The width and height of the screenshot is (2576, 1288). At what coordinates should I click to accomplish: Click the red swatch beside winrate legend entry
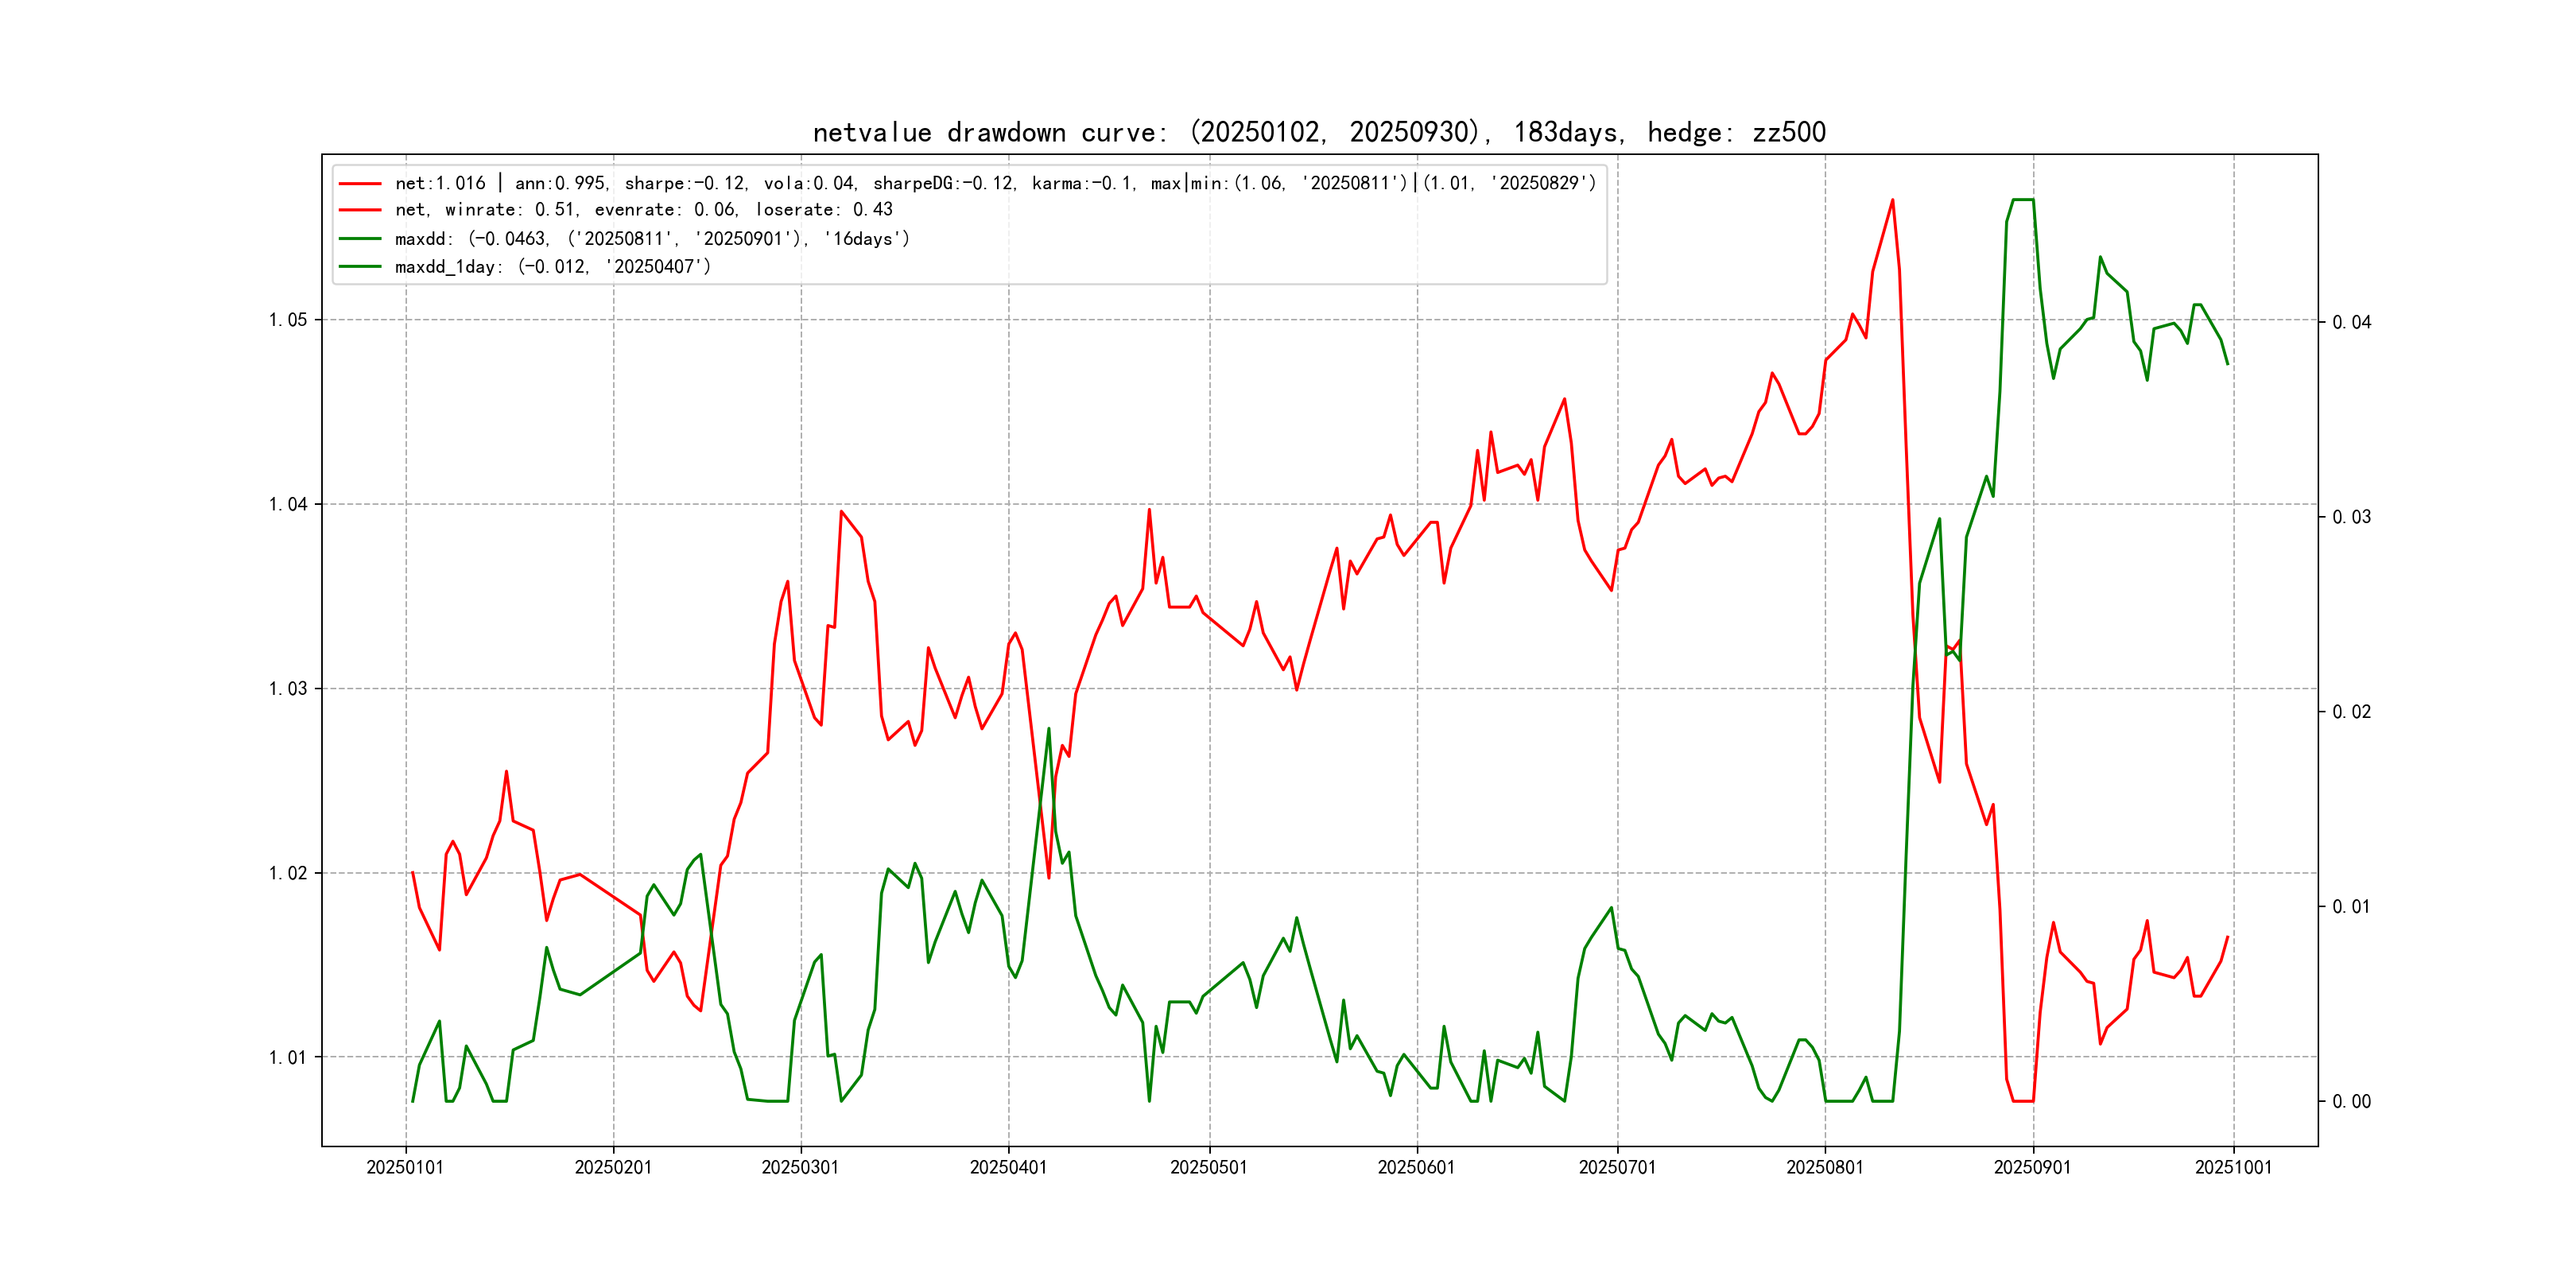click(360, 210)
